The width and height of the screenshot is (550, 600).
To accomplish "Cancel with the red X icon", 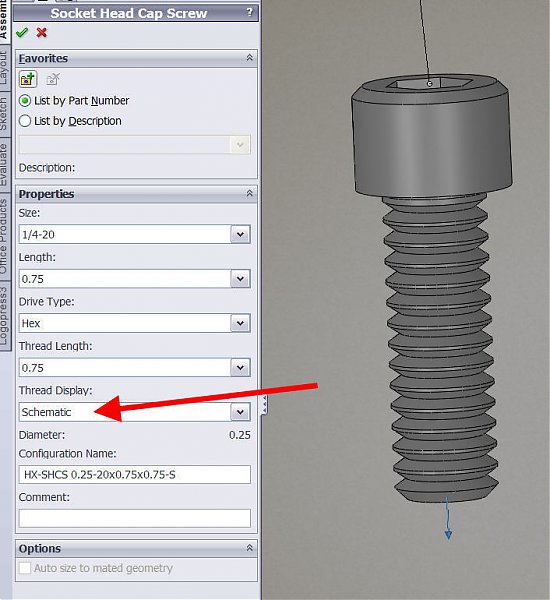I will [x=42, y=33].
